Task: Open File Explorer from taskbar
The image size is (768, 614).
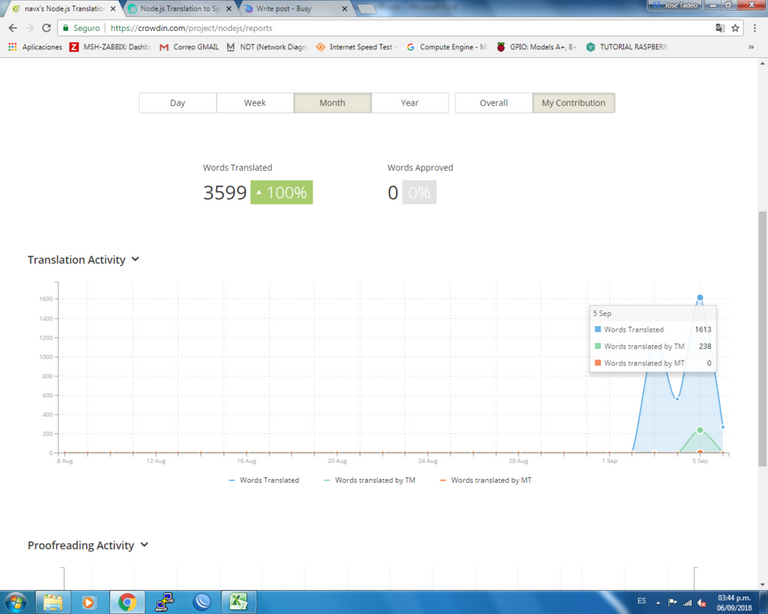Action: [53, 602]
